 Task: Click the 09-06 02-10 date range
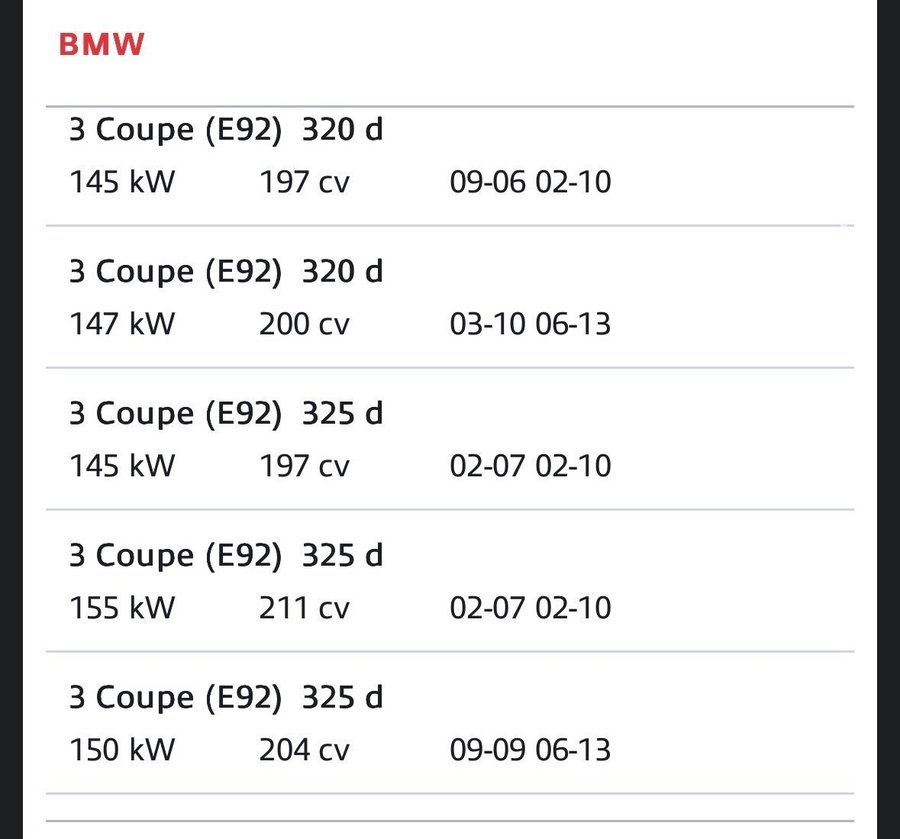pos(530,182)
